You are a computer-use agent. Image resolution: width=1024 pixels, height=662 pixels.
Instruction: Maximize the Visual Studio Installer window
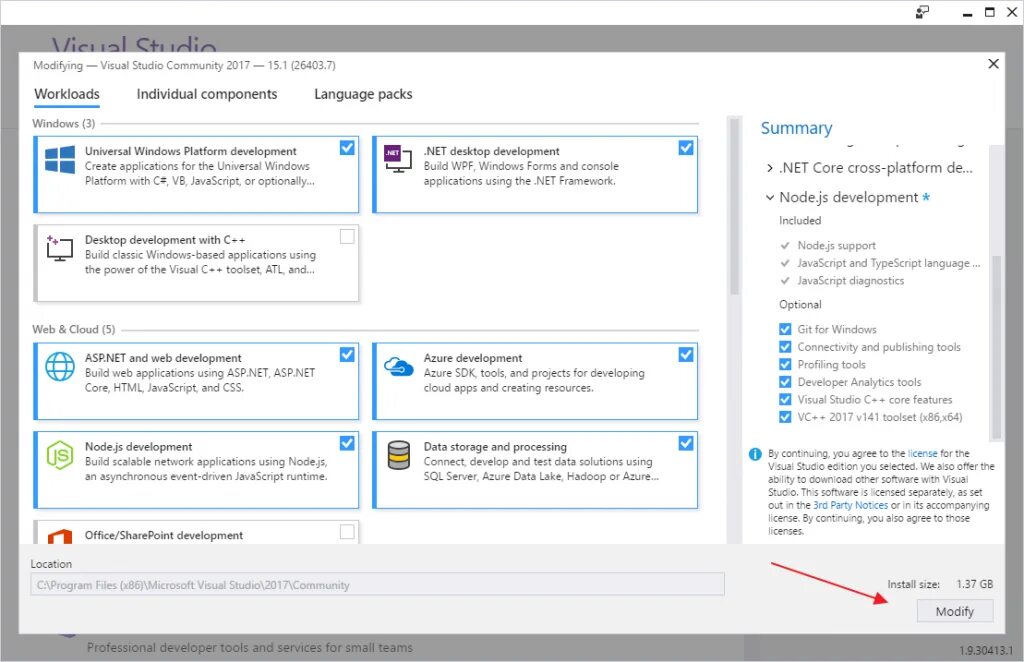coord(990,12)
